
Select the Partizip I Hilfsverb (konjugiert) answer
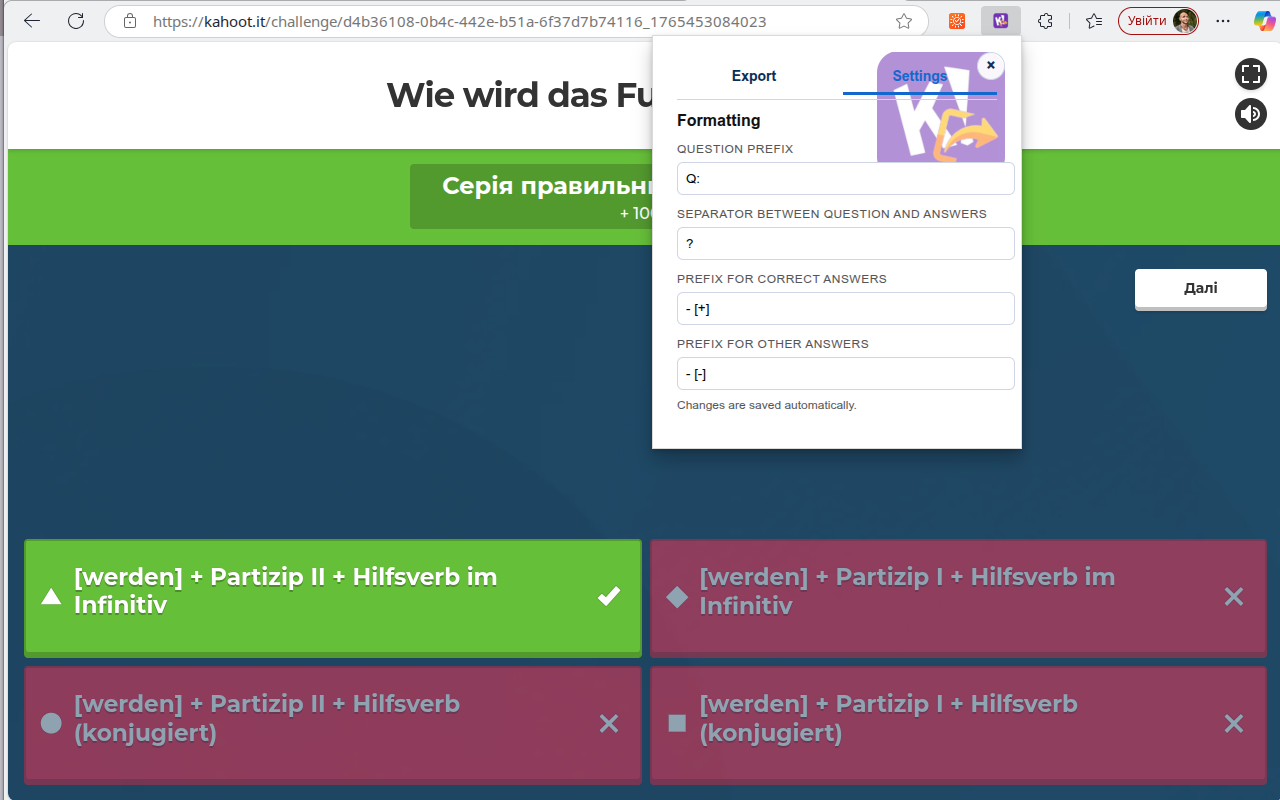958,724
